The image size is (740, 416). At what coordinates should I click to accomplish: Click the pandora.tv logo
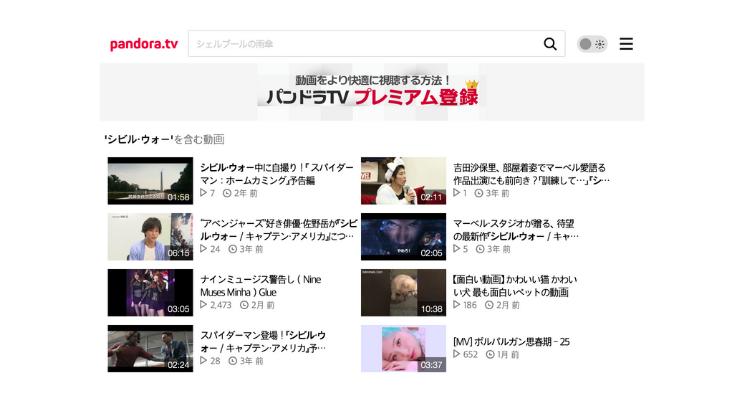click(143, 44)
